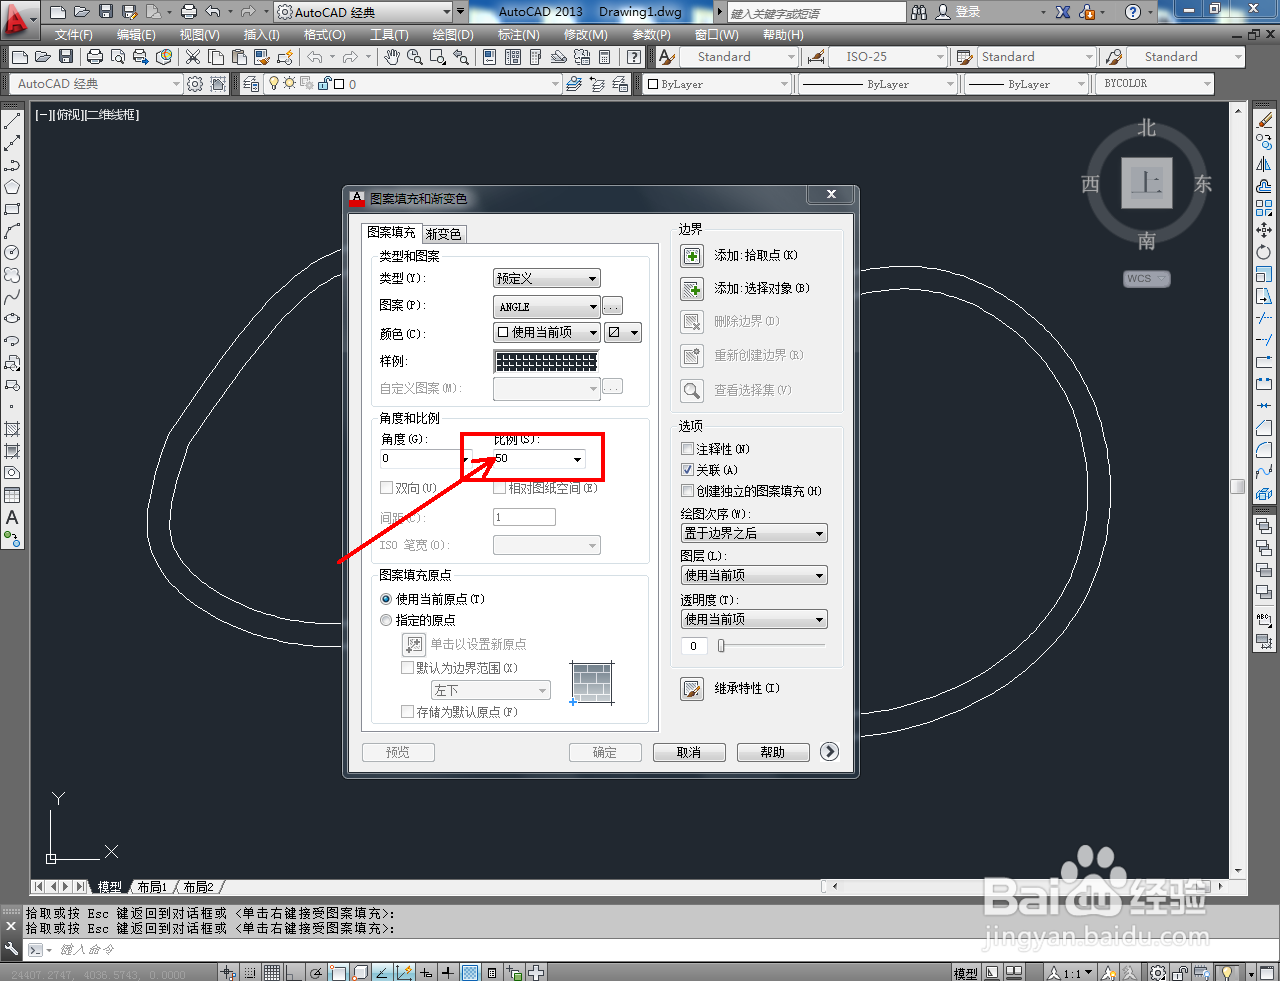Click the 角度 angle input field
The image size is (1280, 981).
tap(418, 459)
